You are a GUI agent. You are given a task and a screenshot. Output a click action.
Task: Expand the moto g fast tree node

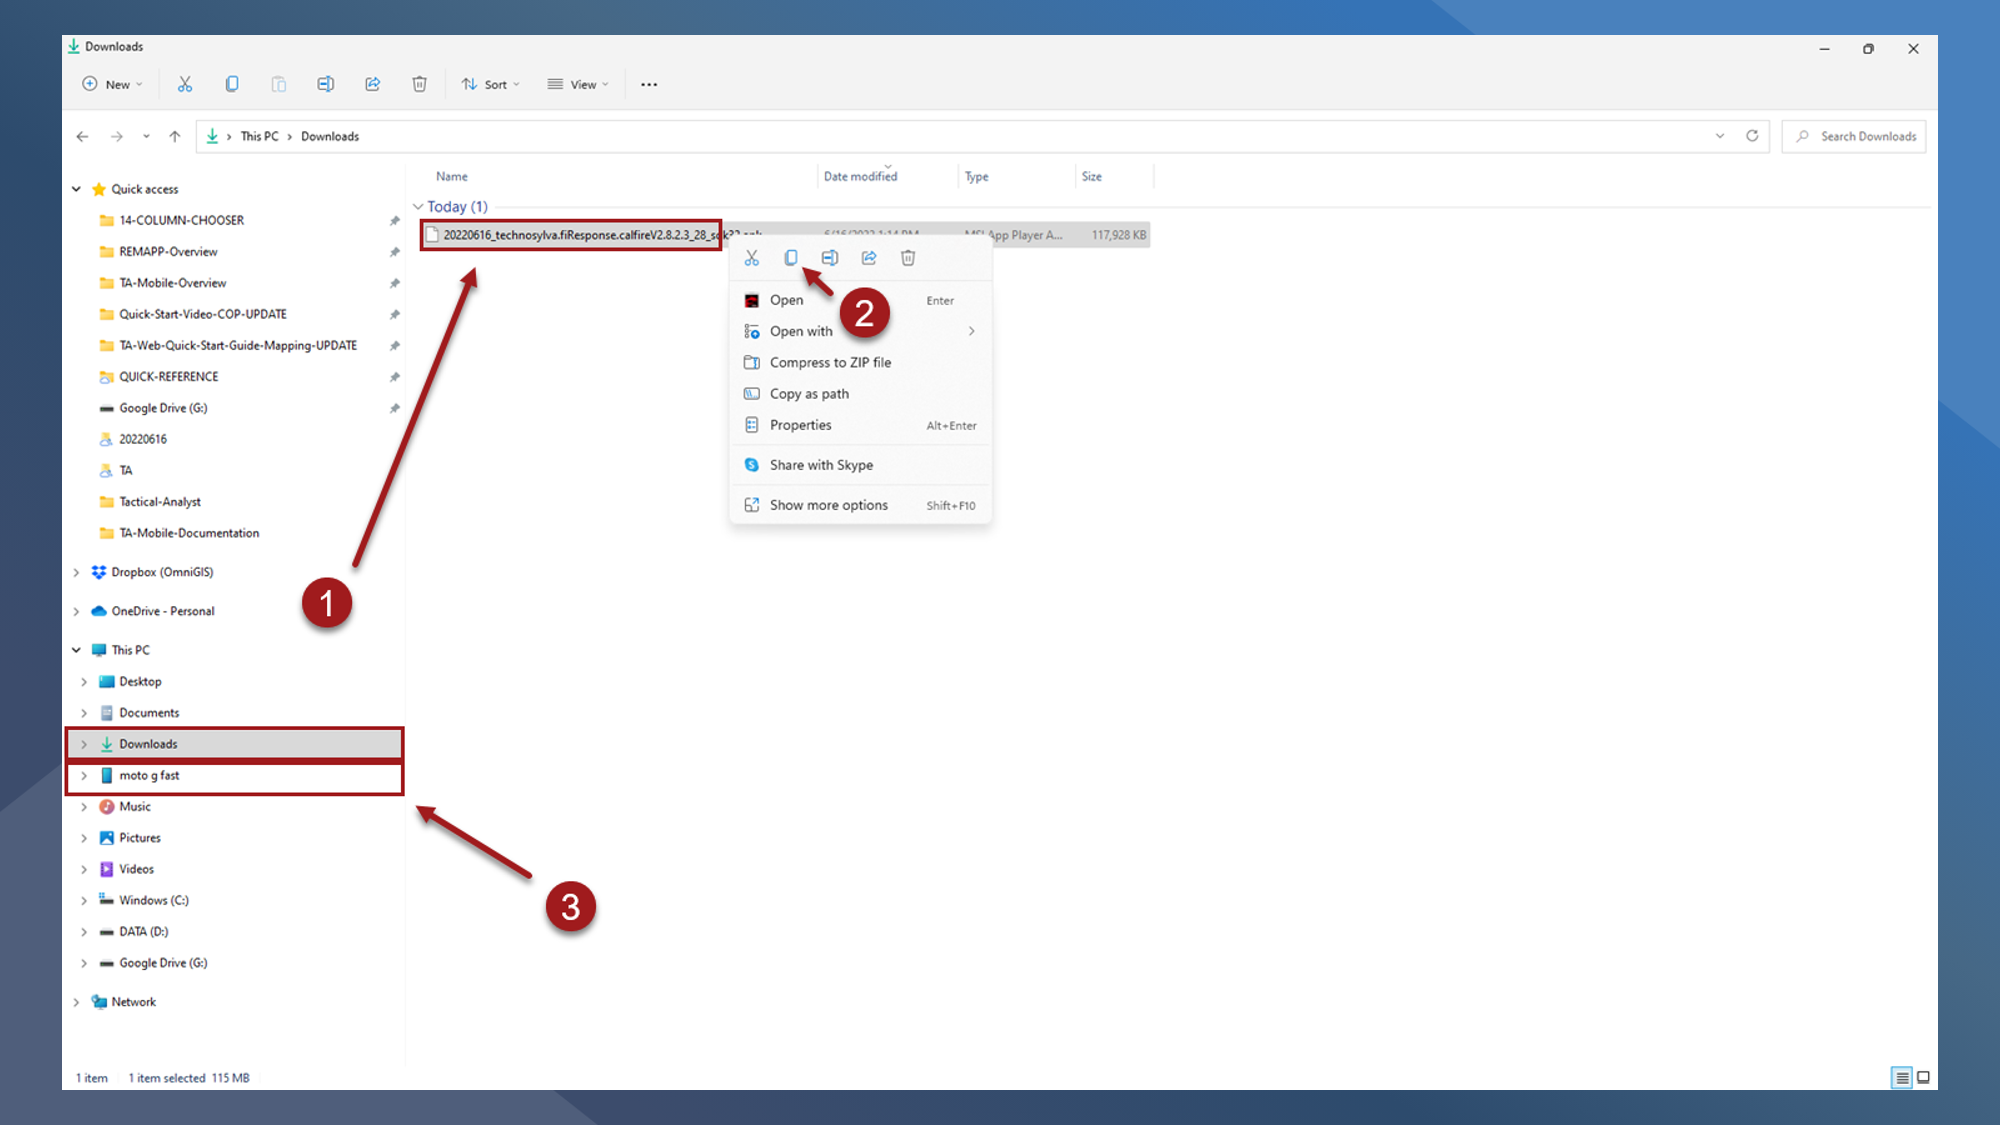[84, 775]
